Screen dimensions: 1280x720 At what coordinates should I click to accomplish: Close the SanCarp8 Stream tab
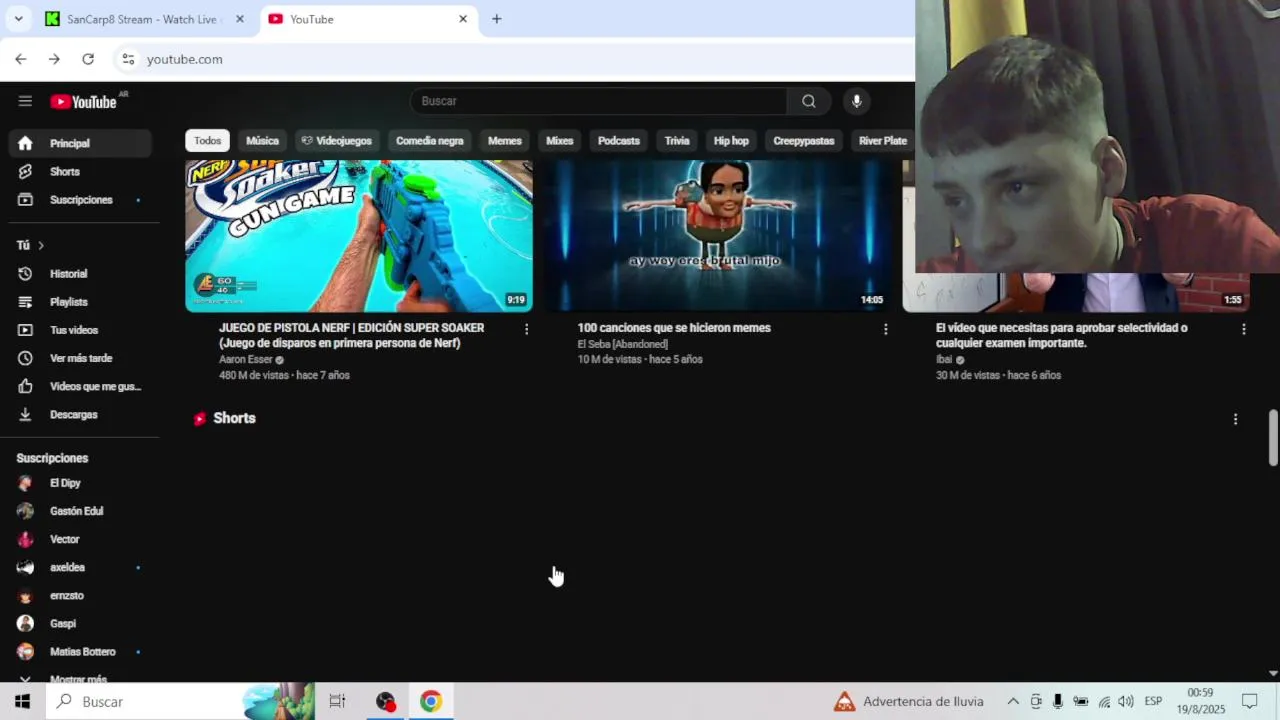pyautogui.click(x=239, y=19)
